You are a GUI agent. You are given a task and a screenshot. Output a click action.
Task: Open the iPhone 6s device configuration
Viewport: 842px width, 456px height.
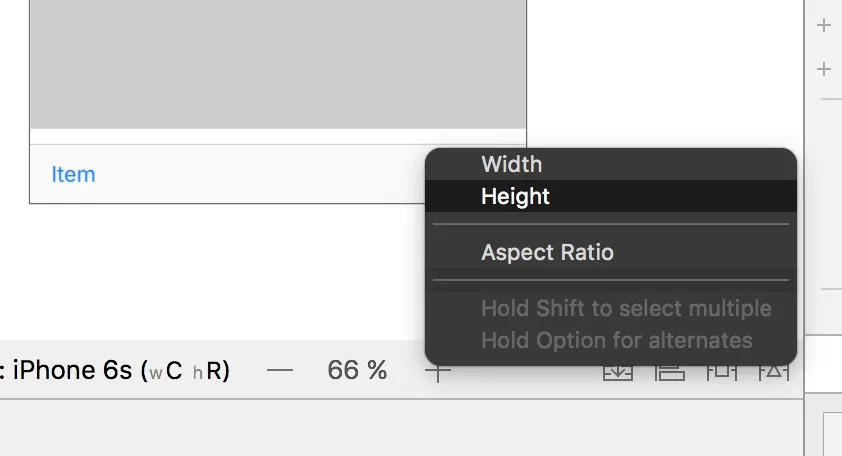click(118, 371)
